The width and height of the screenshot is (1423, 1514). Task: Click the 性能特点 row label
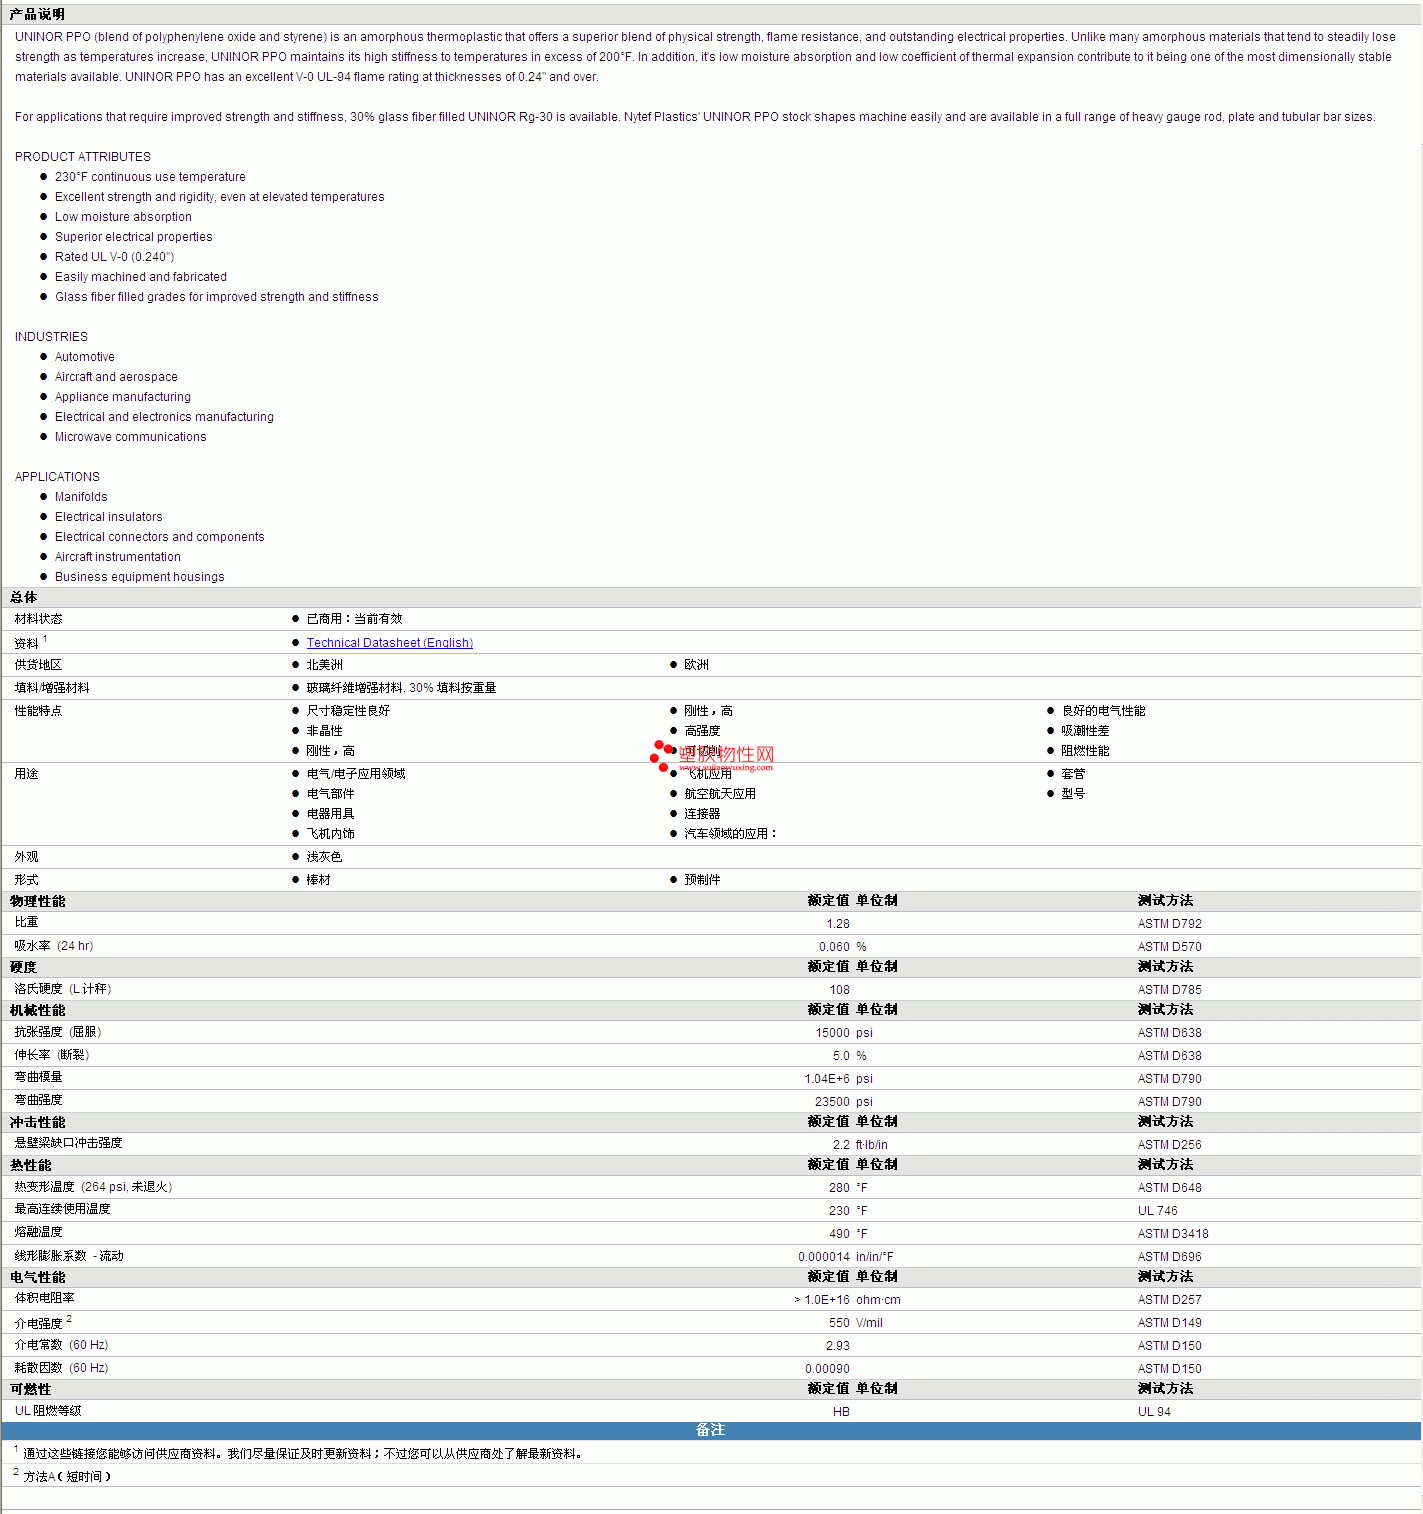pos(38,711)
